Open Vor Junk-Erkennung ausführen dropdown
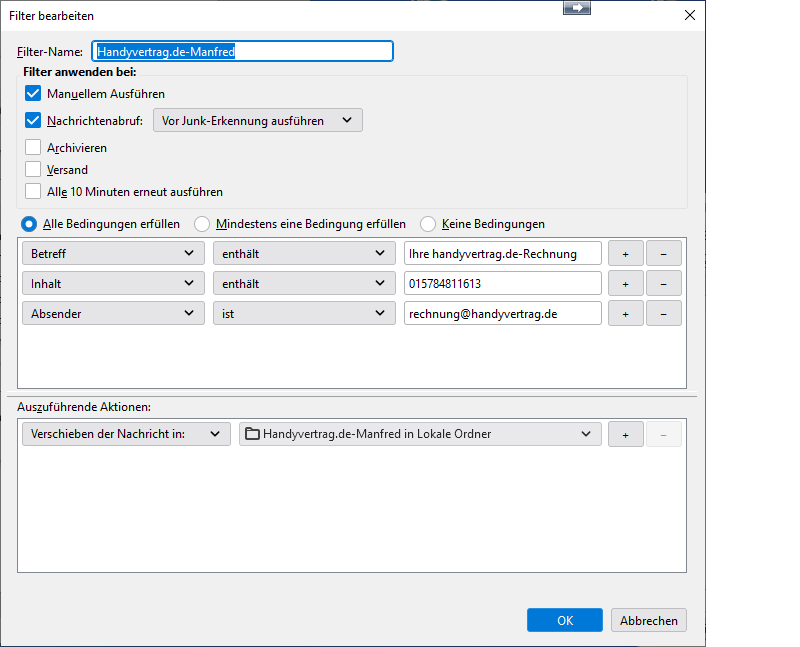This screenshot has height=647, width=800. click(258, 120)
